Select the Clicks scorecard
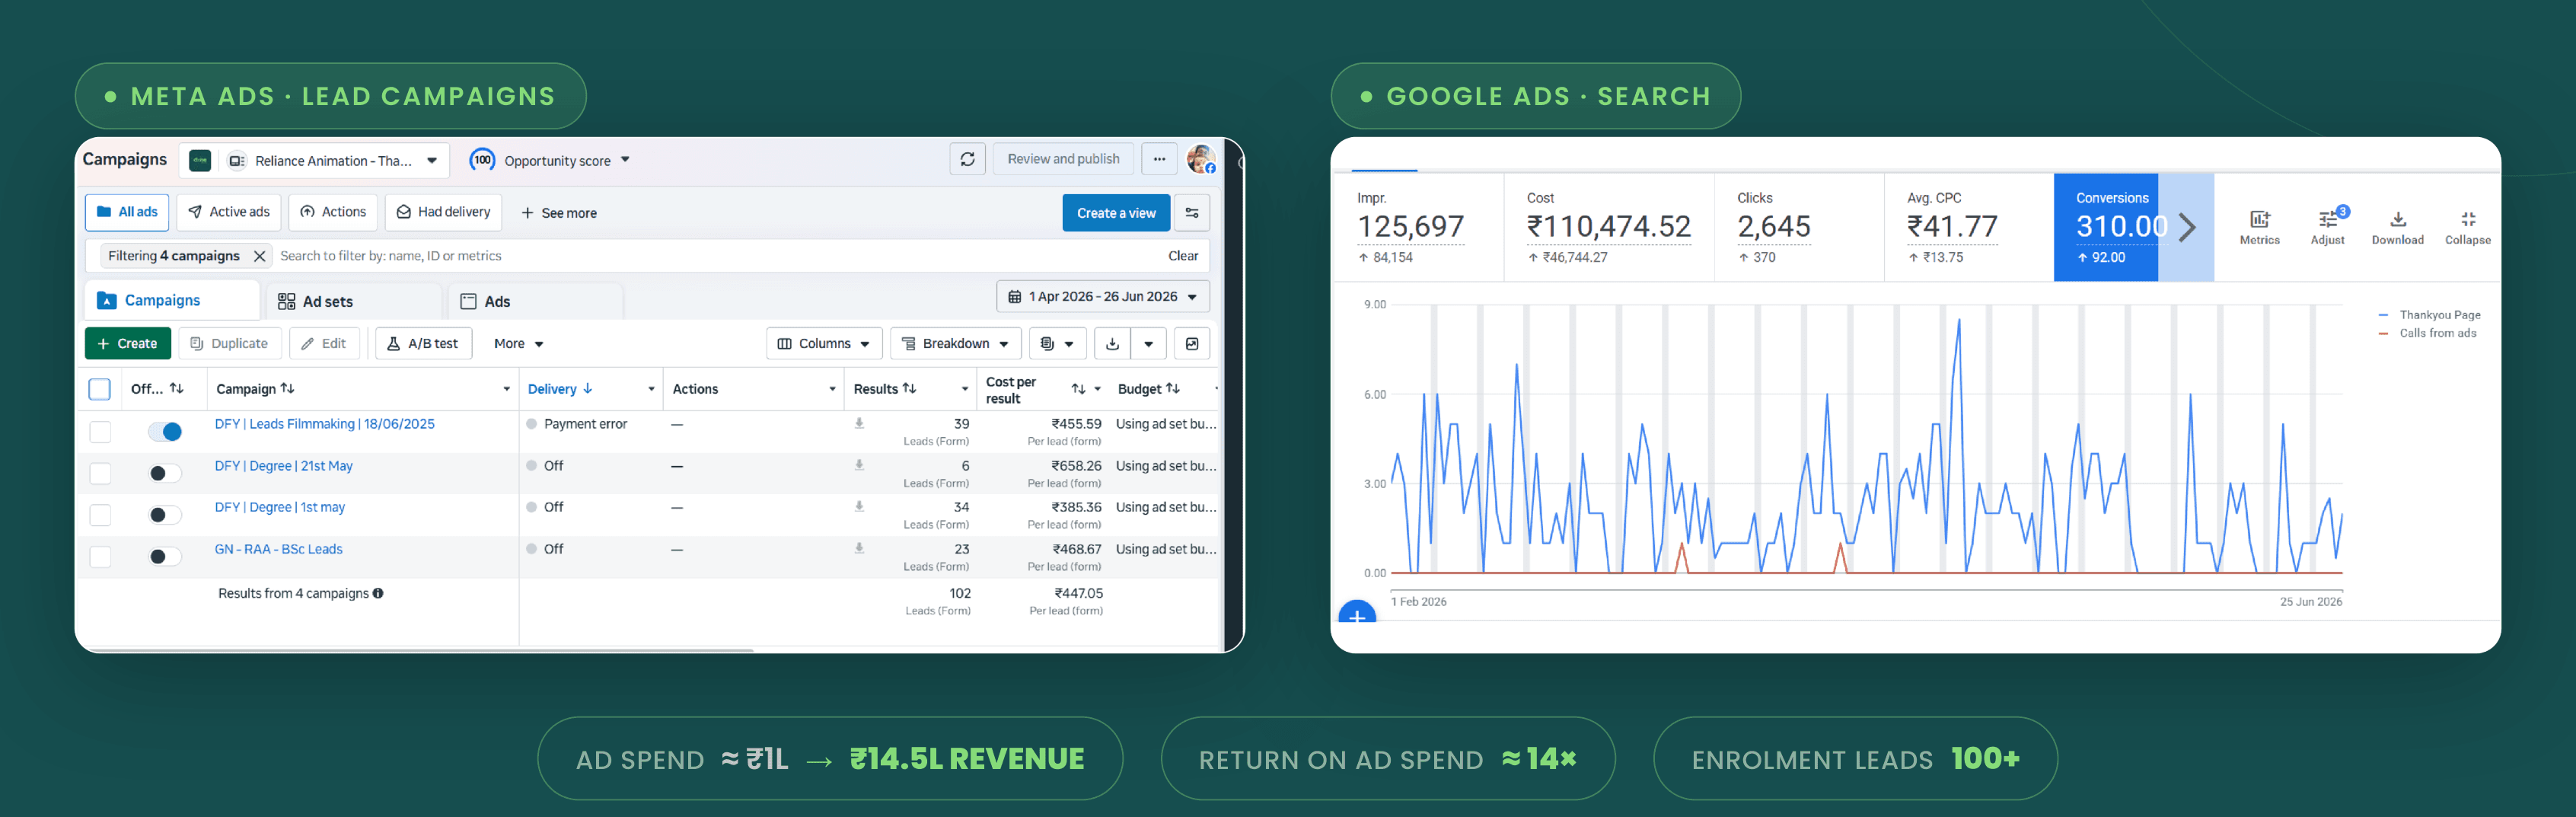Image resolution: width=2576 pixels, height=817 pixels. (x=1799, y=227)
